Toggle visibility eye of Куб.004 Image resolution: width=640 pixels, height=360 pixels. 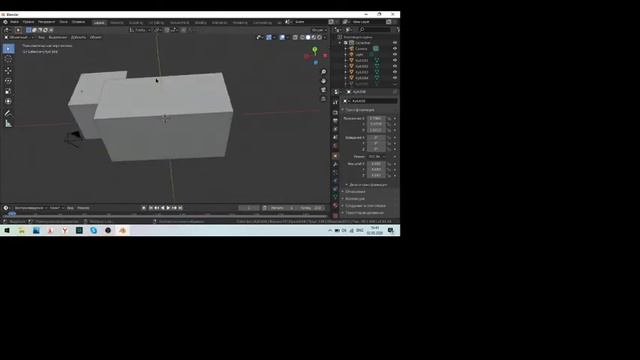click(x=395, y=78)
